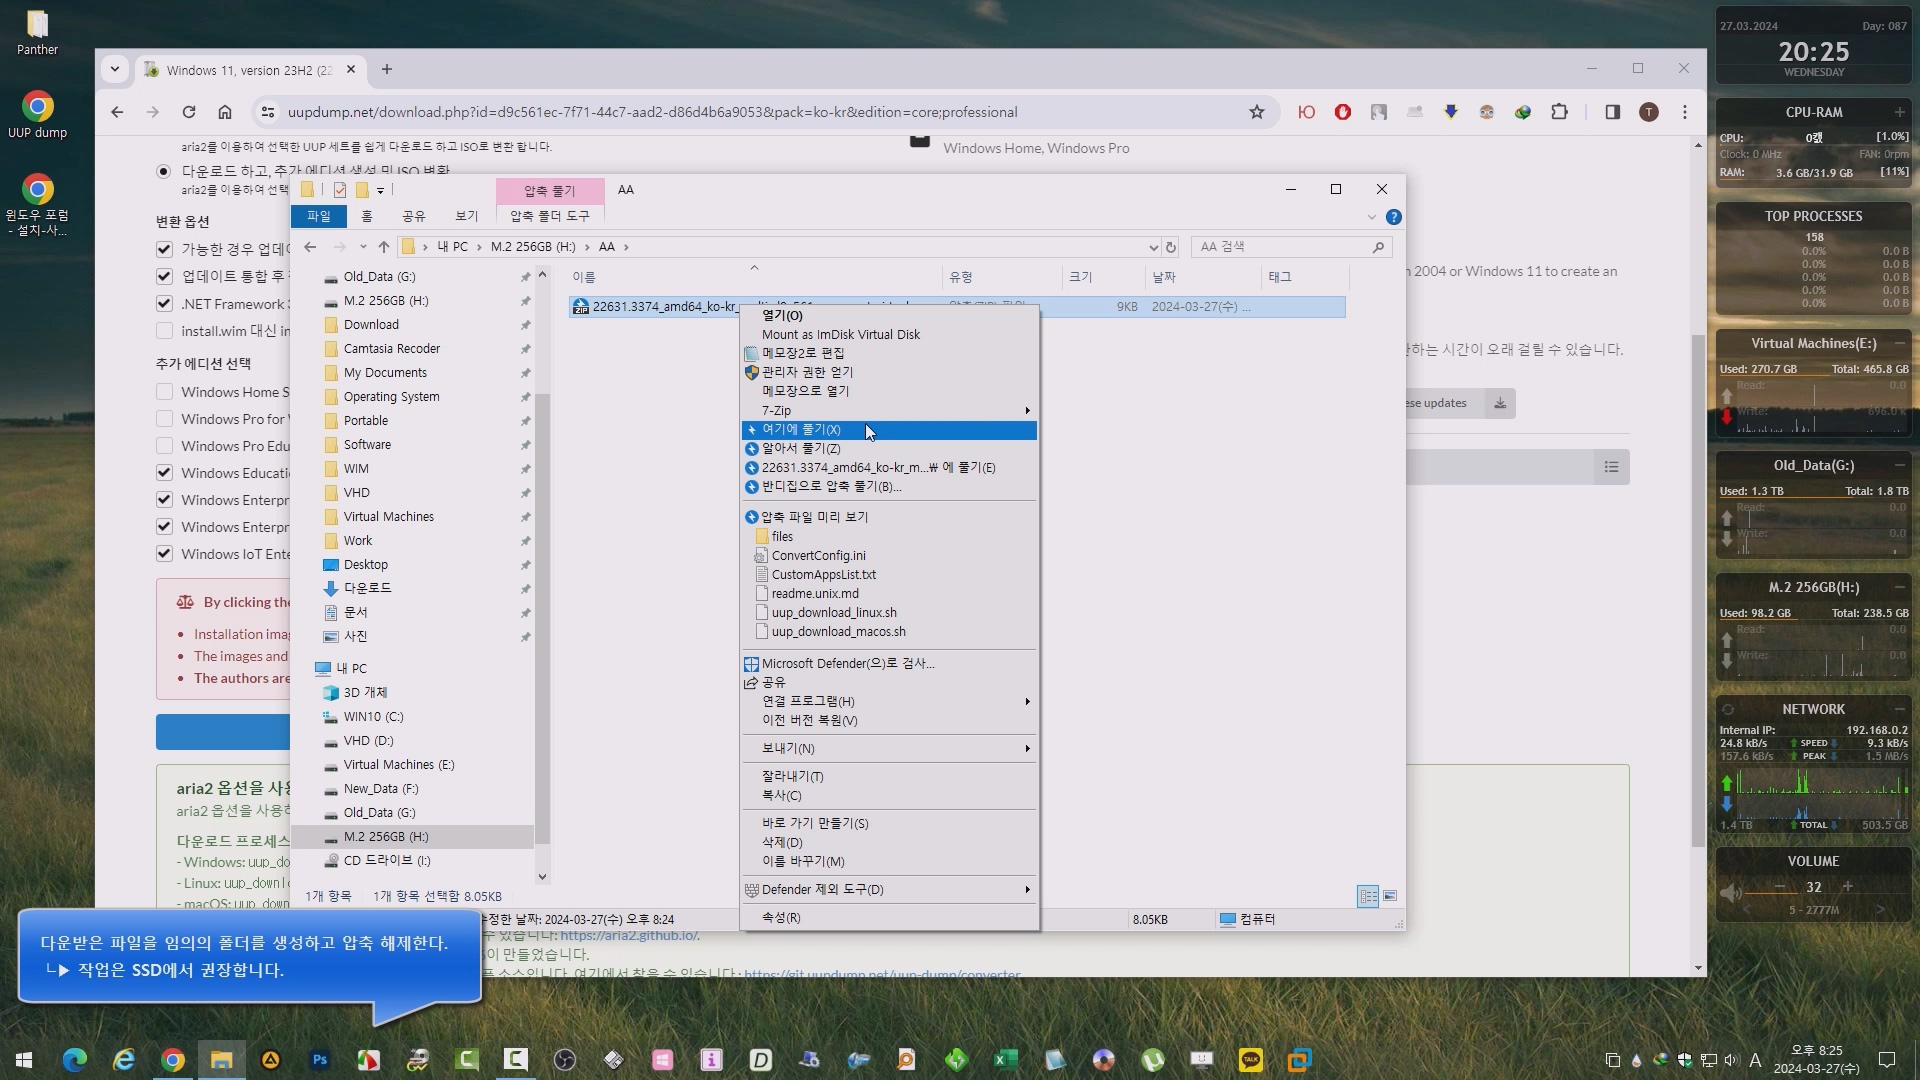
Task: Open the '보기' ribbon tab in Explorer
Action: coord(467,216)
